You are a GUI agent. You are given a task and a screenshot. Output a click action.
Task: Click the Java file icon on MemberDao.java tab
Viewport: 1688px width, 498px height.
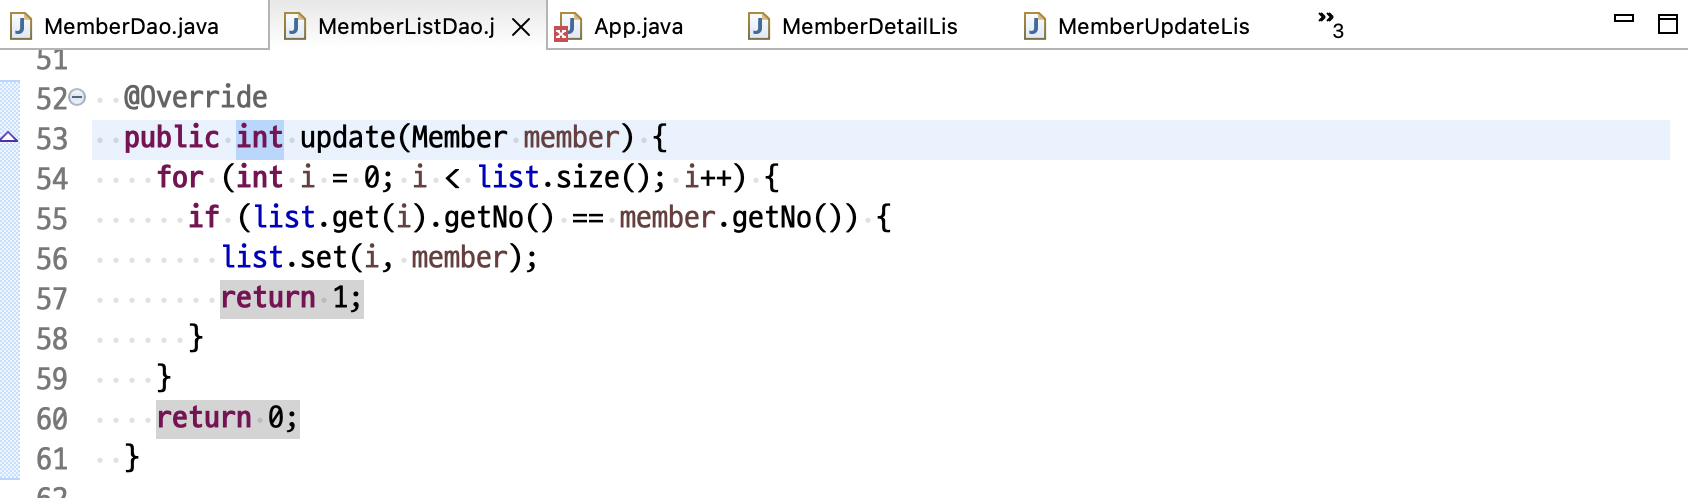pos(21,26)
